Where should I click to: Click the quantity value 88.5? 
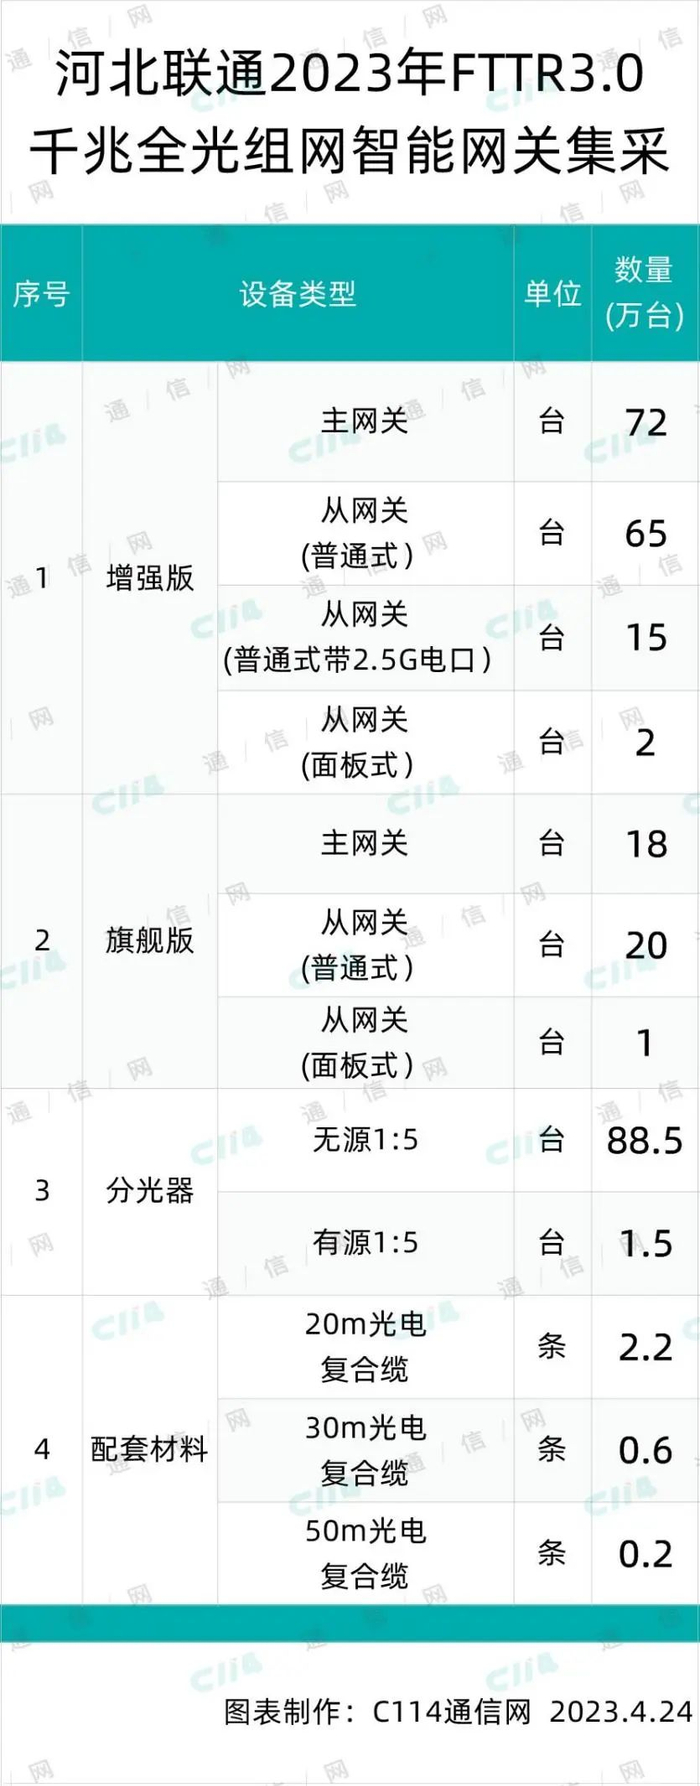tap(645, 1140)
